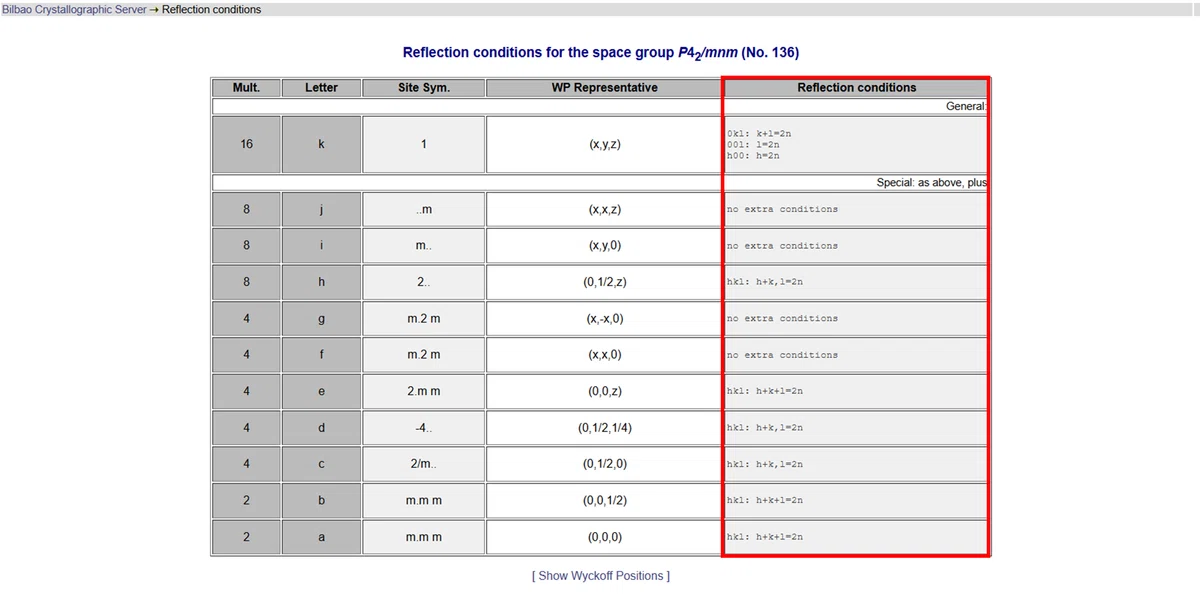Select representative (0,1/2,z)
The width and height of the screenshot is (1200, 607).
pyautogui.click(x=604, y=282)
